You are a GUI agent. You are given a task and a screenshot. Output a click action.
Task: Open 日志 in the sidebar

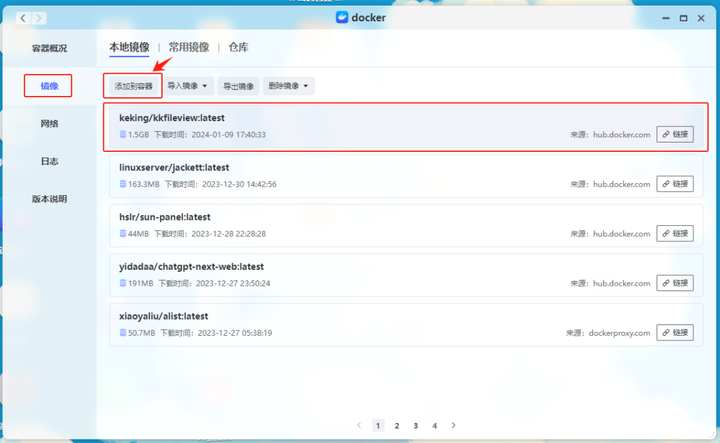tap(49, 161)
